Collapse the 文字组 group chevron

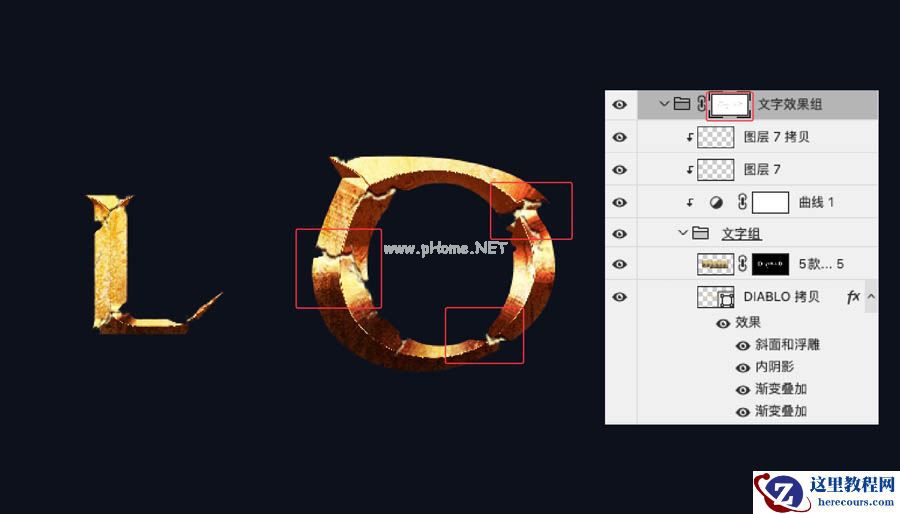pos(683,233)
